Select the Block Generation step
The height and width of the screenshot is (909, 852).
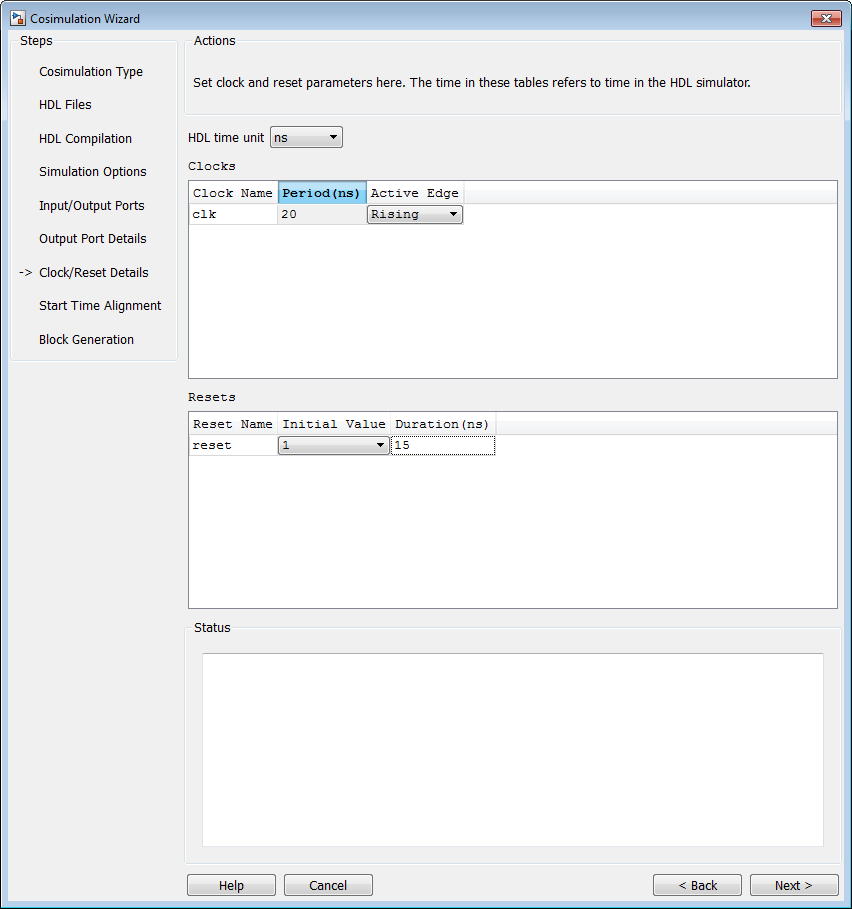coord(86,340)
